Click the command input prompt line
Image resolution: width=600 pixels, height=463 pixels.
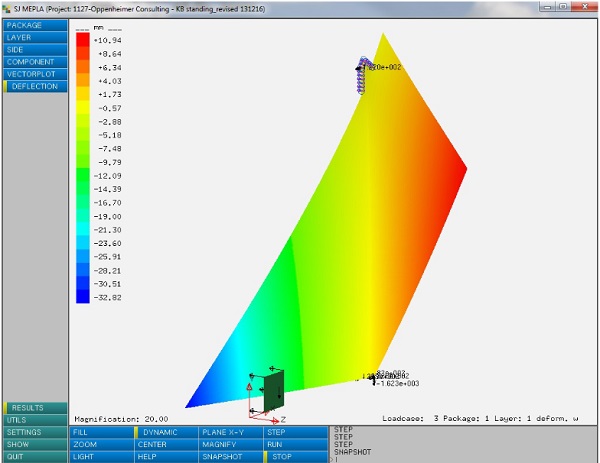point(464,460)
